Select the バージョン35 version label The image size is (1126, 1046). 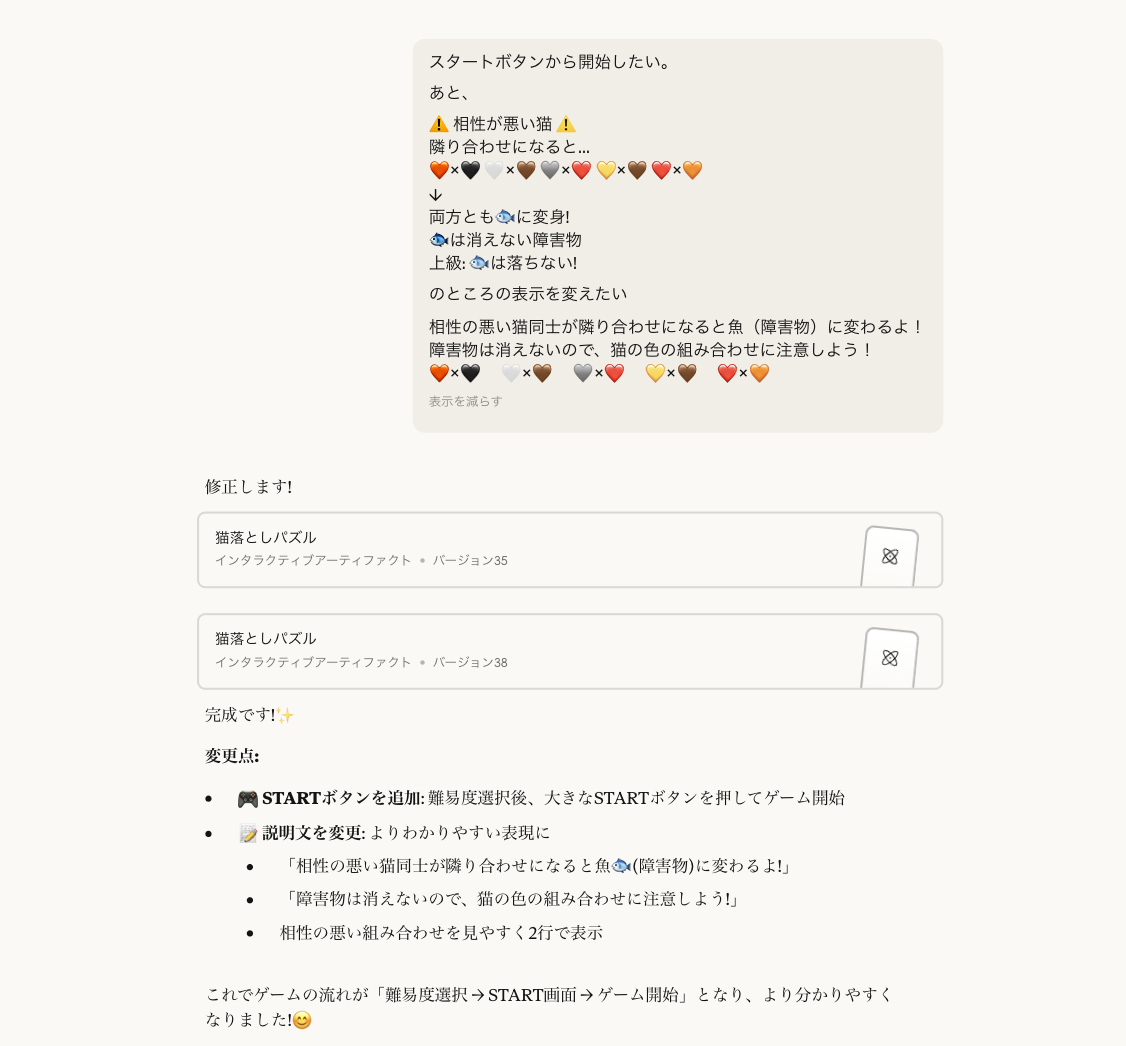(470, 561)
